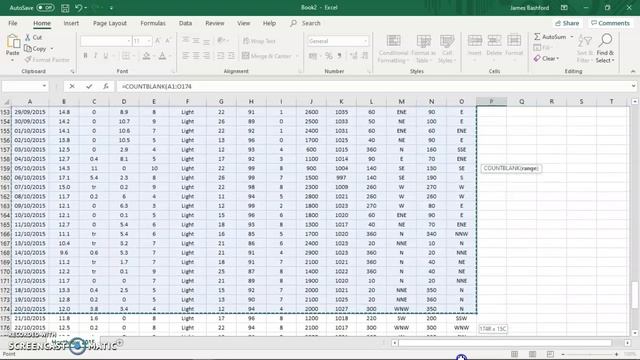This screenshot has height=360, width=640.
Task: Open the Name Box dropdown
Action: 44,86
